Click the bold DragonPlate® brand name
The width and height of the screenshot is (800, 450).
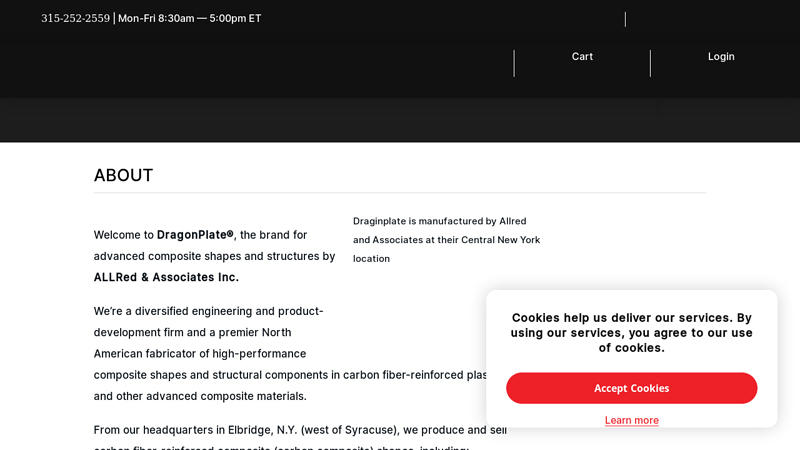pos(195,235)
